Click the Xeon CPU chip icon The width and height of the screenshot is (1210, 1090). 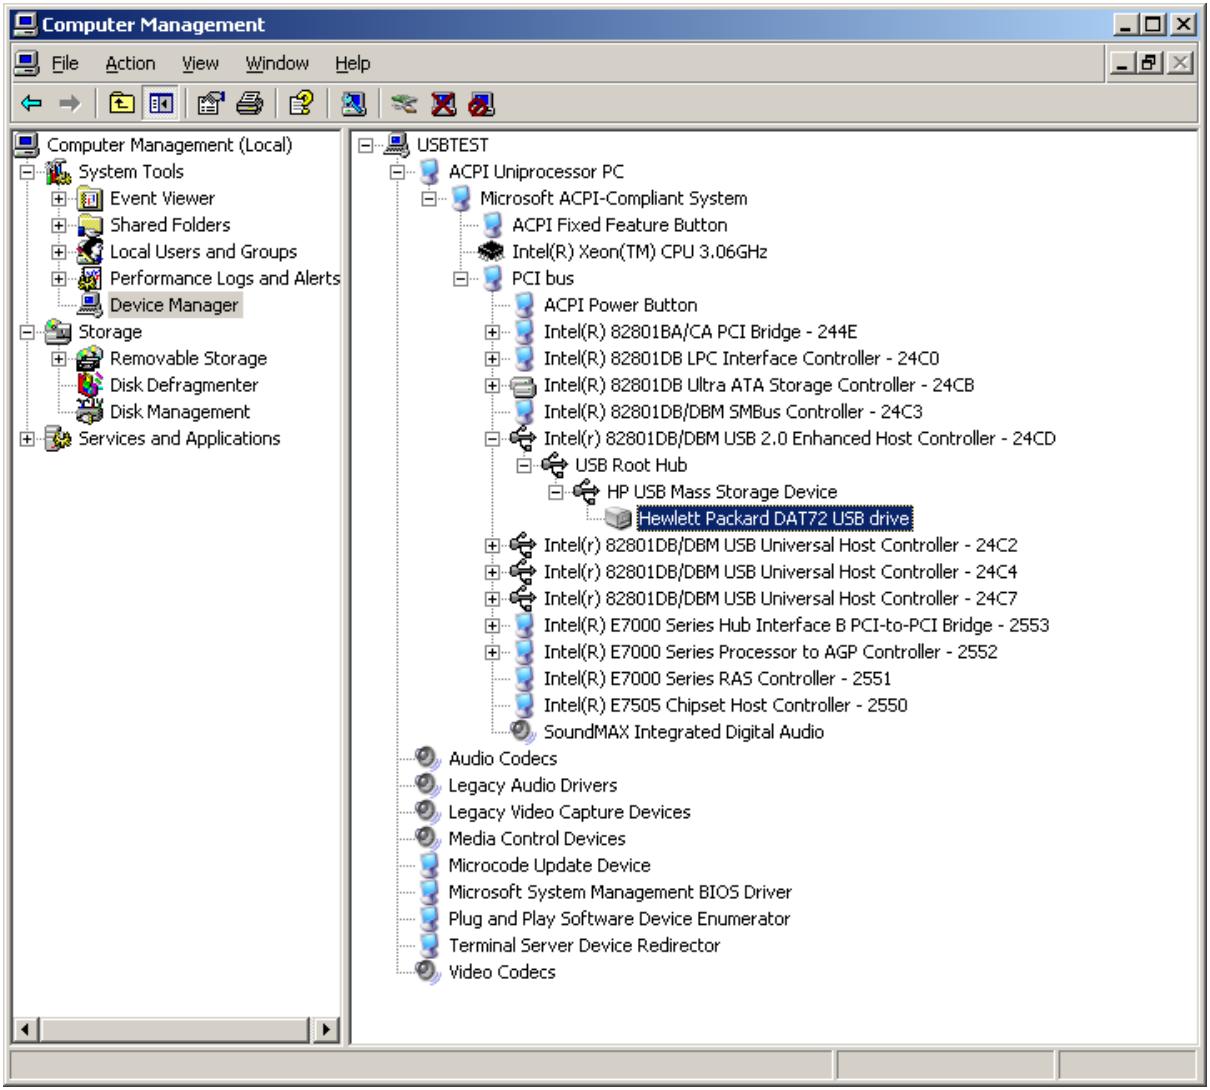click(493, 252)
